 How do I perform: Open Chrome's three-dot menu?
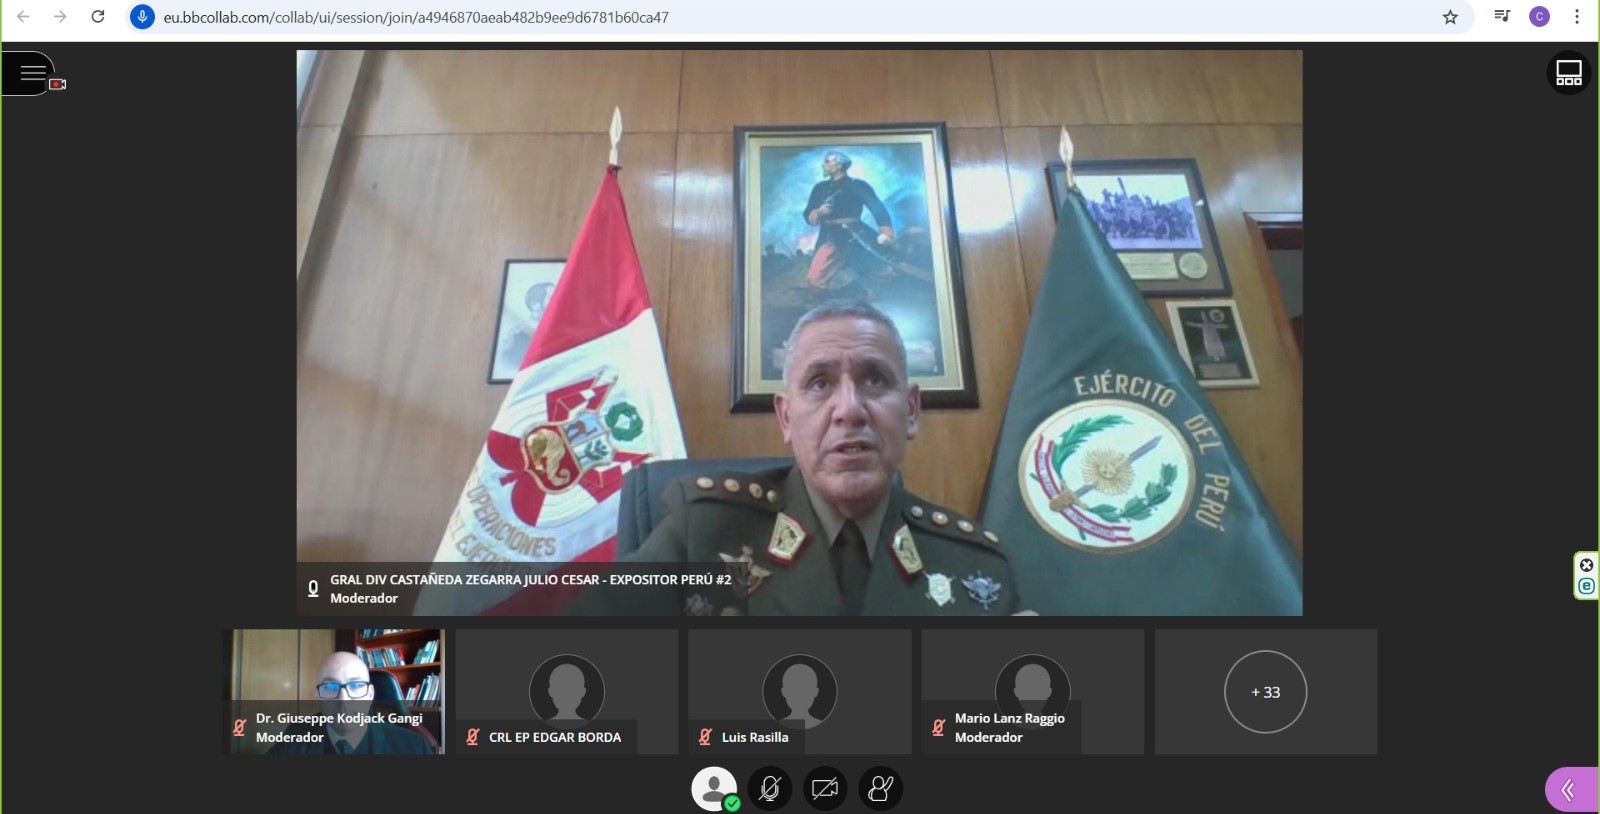[x=1577, y=17]
